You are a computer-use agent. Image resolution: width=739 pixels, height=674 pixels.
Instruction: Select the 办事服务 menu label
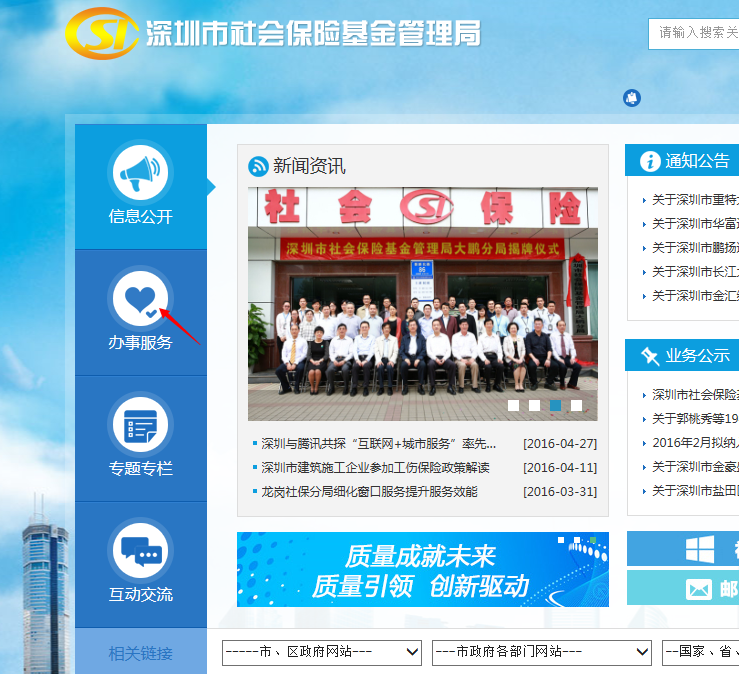pos(140,342)
